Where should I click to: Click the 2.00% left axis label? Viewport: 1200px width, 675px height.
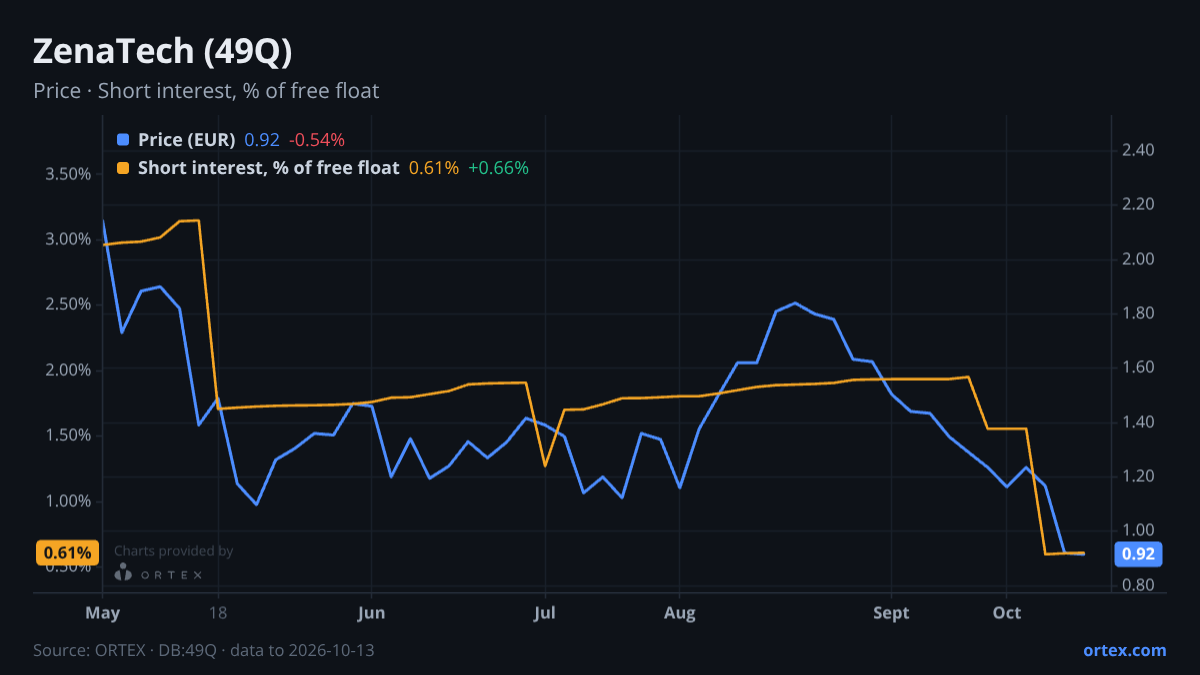pyautogui.click(x=68, y=370)
